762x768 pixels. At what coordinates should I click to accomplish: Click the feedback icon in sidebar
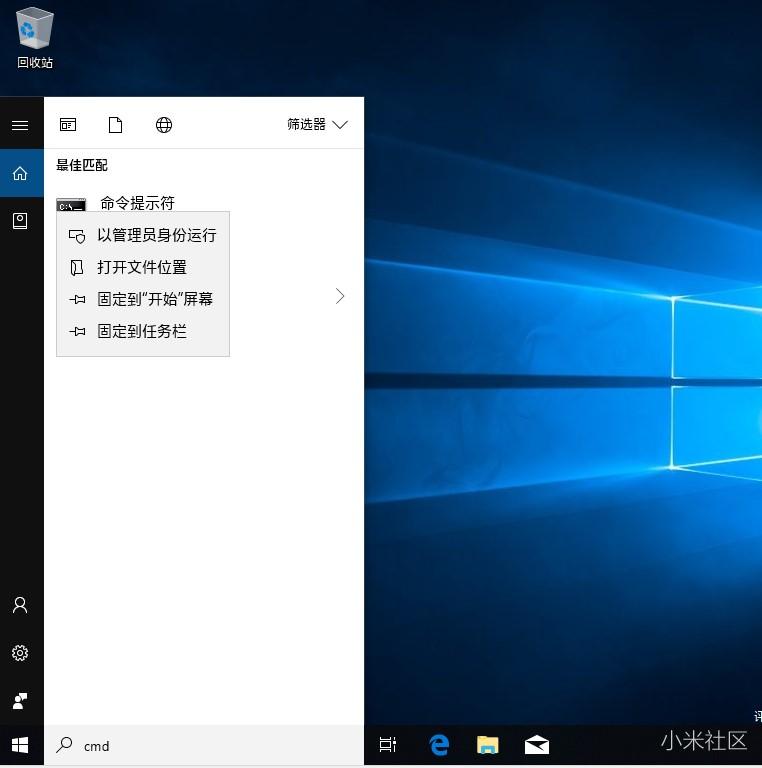point(20,701)
